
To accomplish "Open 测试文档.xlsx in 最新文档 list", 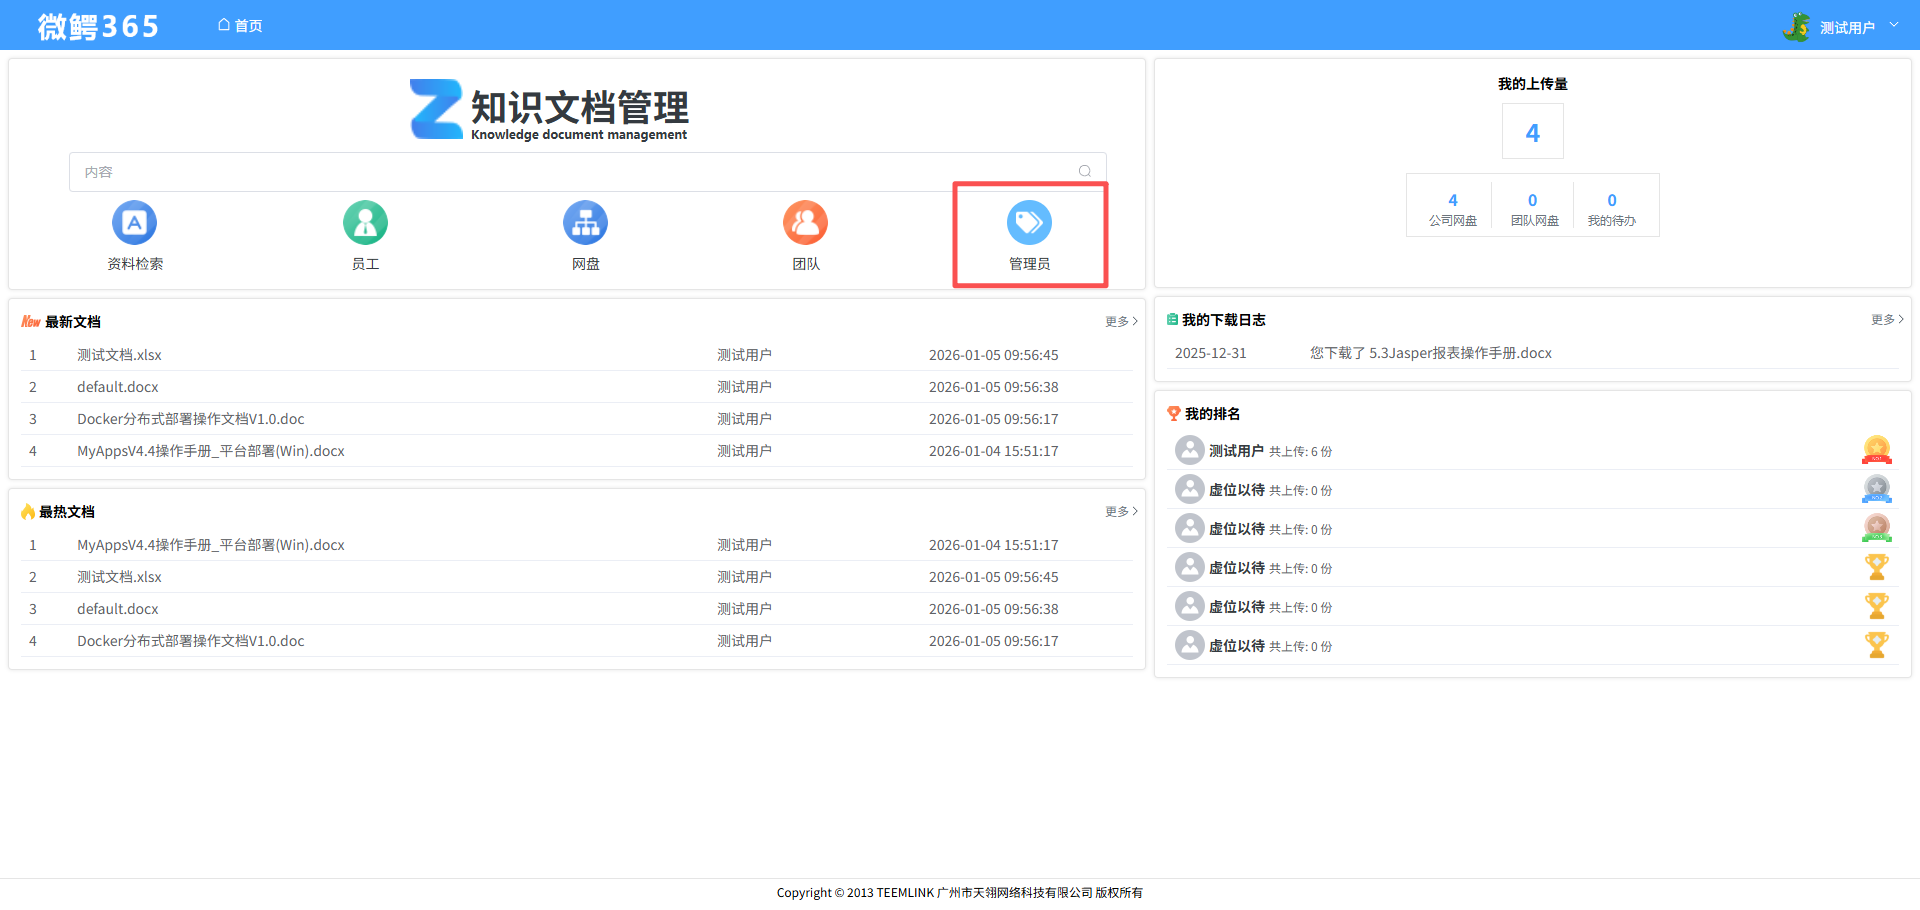I will click(x=119, y=355).
